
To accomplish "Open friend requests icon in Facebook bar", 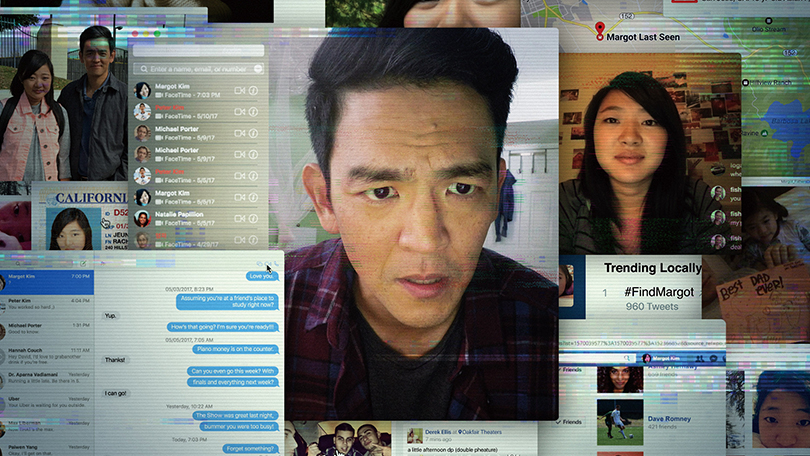I will [699, 358].
